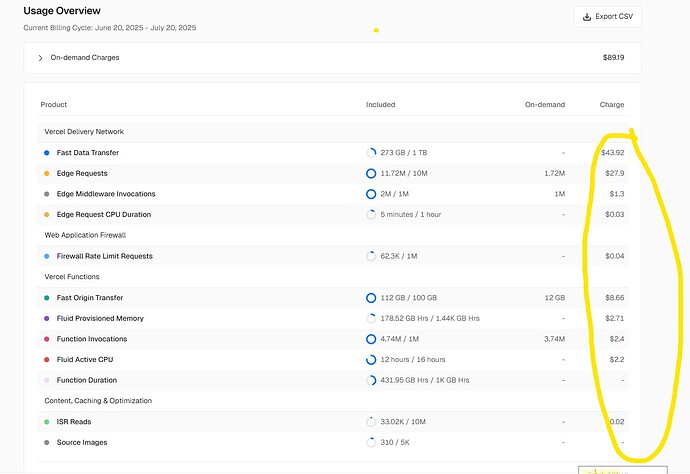Click the dot beside Edge Request CPU Duration
This screenshot has width=690, height=474.
47,215
